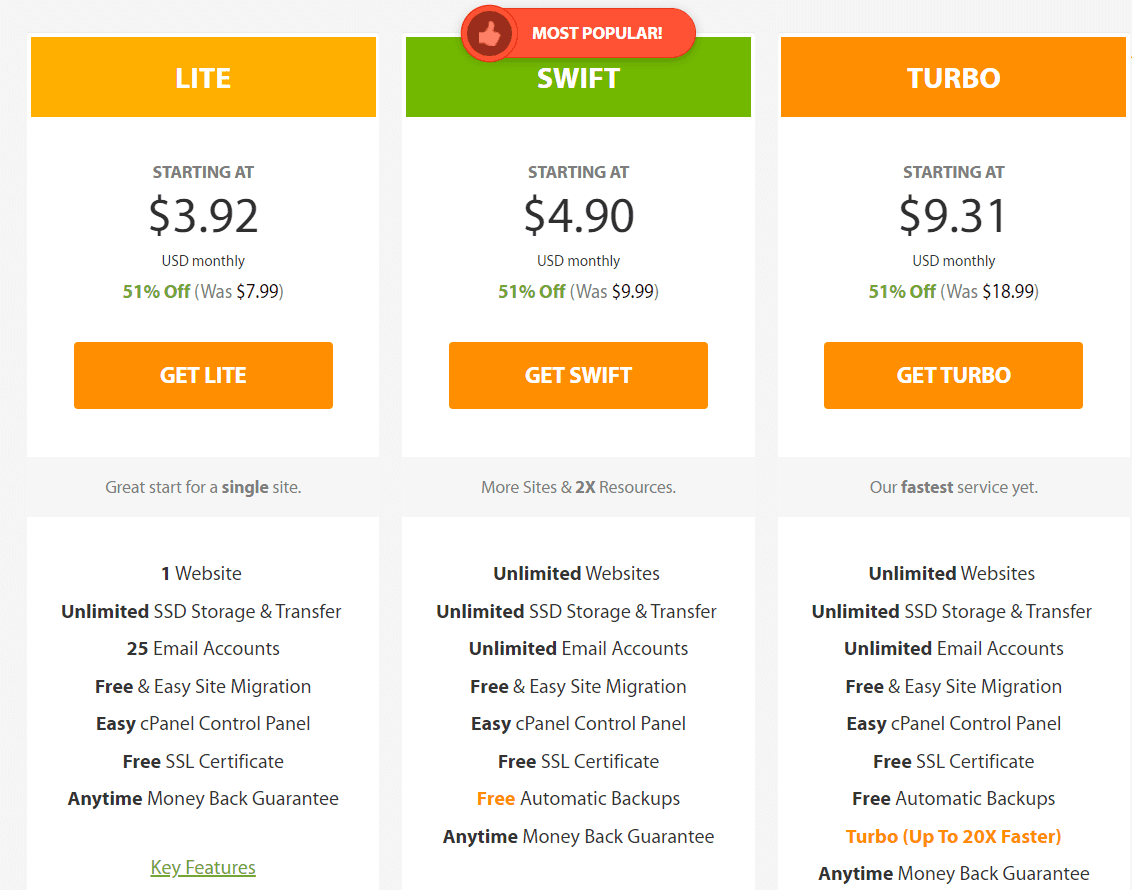Click the $4.90 Swift price
The width and height of the screenshot is (1132, 890).
click(x=578, y=215)
